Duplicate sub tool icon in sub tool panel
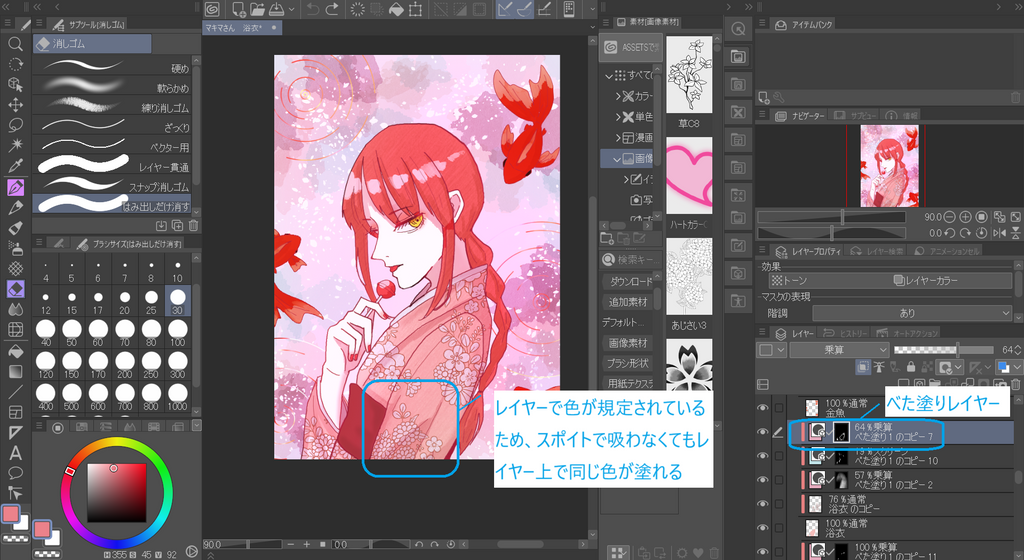The width and height of the screenshot is (1024, 560). coord(177,226)
